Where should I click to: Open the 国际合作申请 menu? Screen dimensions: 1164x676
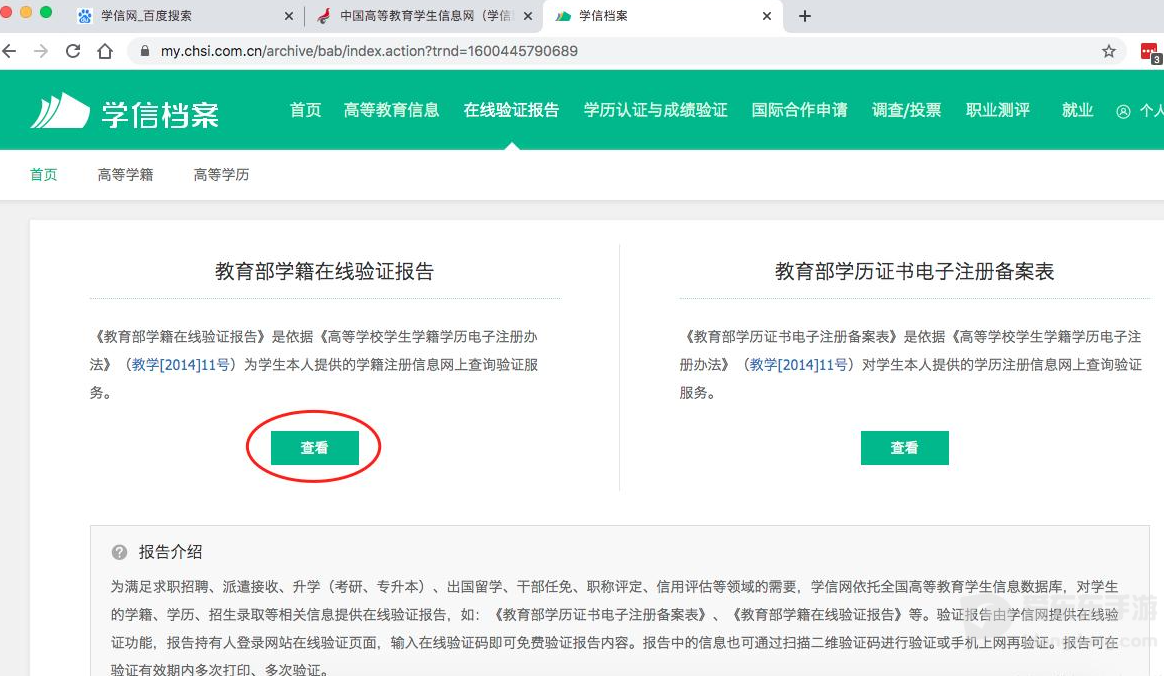pos(799,110)
